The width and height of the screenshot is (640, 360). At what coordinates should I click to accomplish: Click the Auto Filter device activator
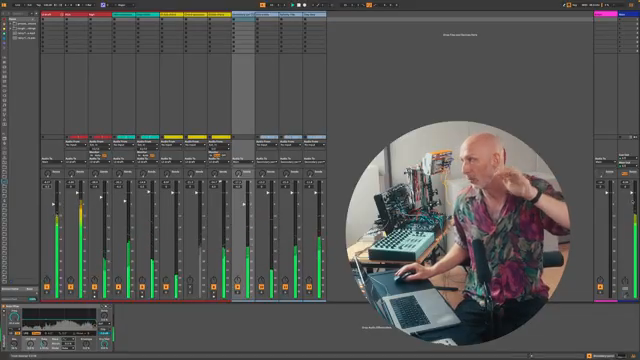[4, 306]
